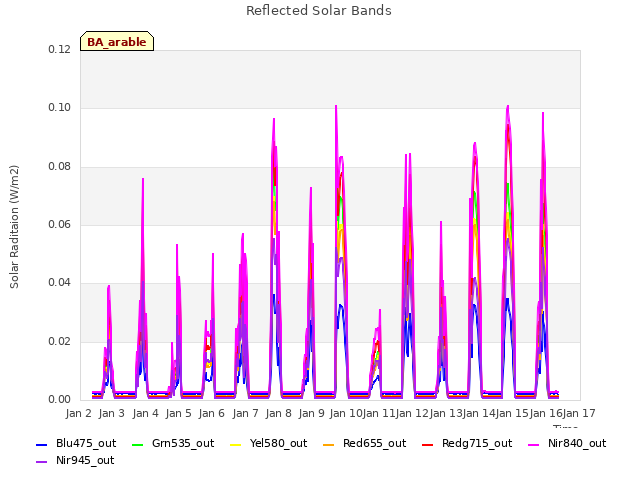Toggle the Blu475_out legend entry

pyautogui.click(x=76, y=444)
